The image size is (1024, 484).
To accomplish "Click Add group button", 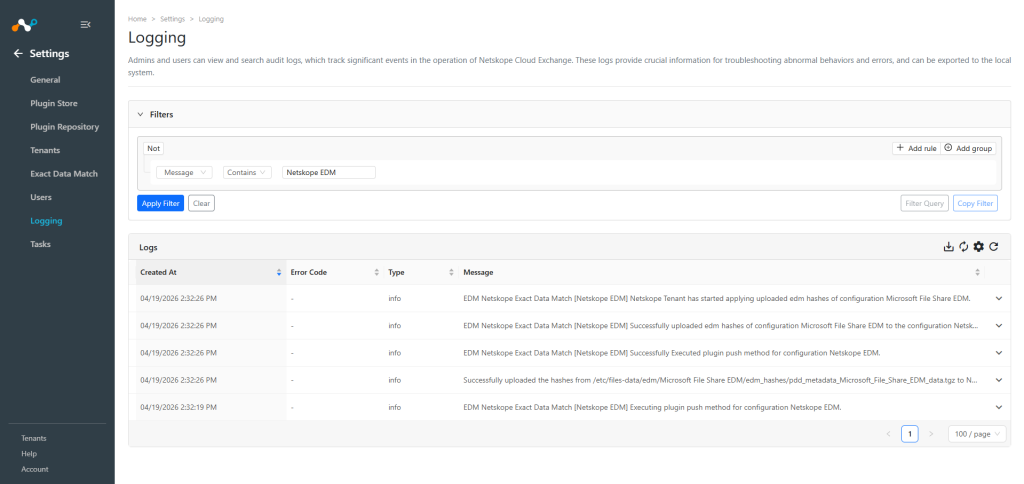I will tap(968, 148).
